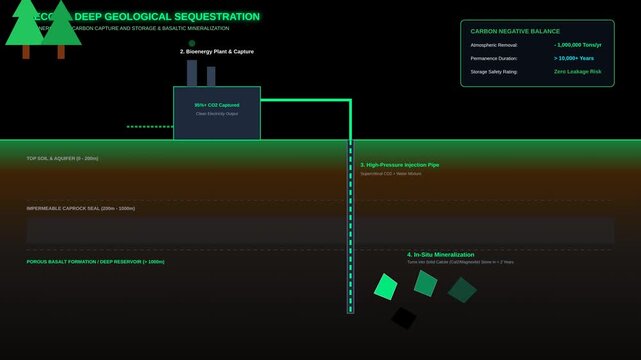The height and width of the screenshot is (360, 641).
Task: Select the brightest green mineral crystal
Action: [385, 287]
